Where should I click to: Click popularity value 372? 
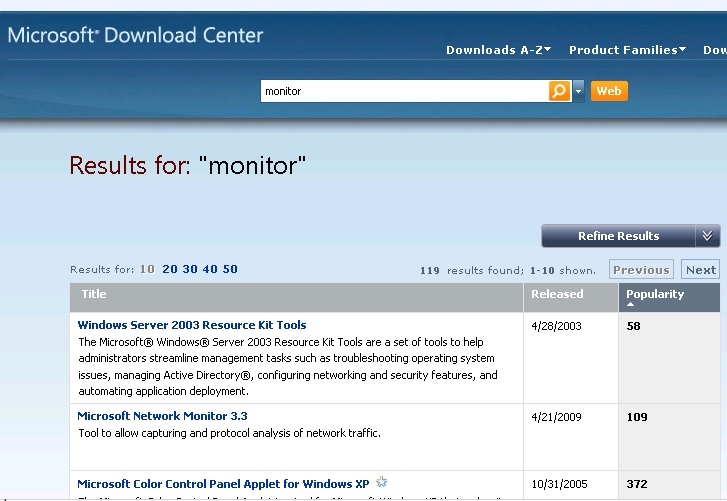pos(637,484)
